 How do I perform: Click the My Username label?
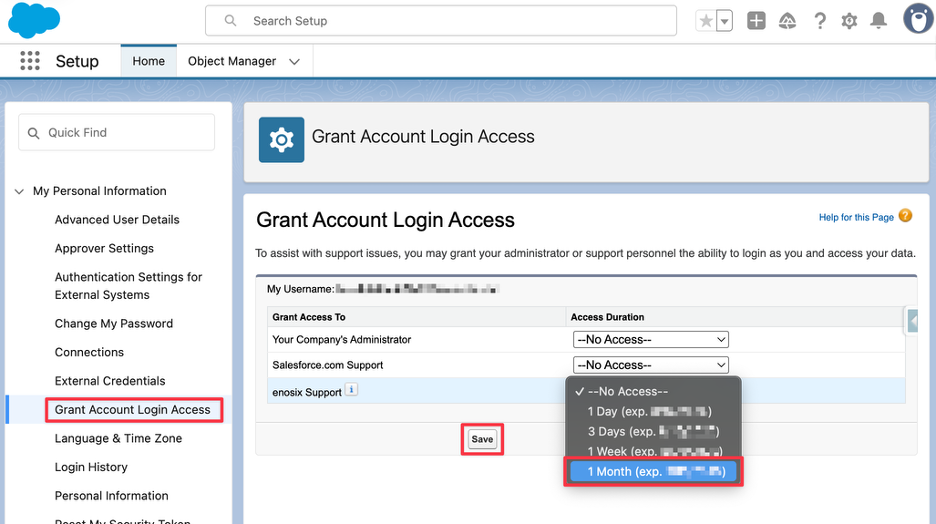pyautogui.click(x=300, y=289)
